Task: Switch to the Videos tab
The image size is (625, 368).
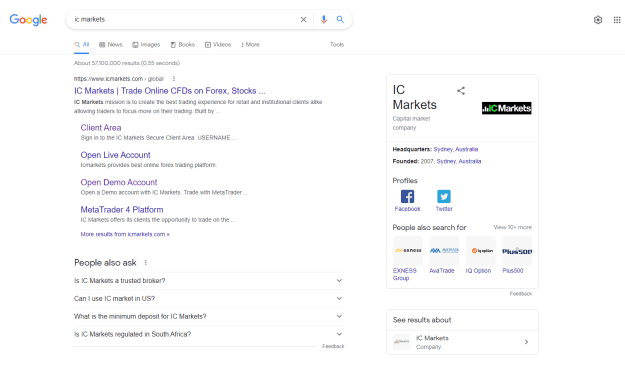Action: tap(218, 45)
